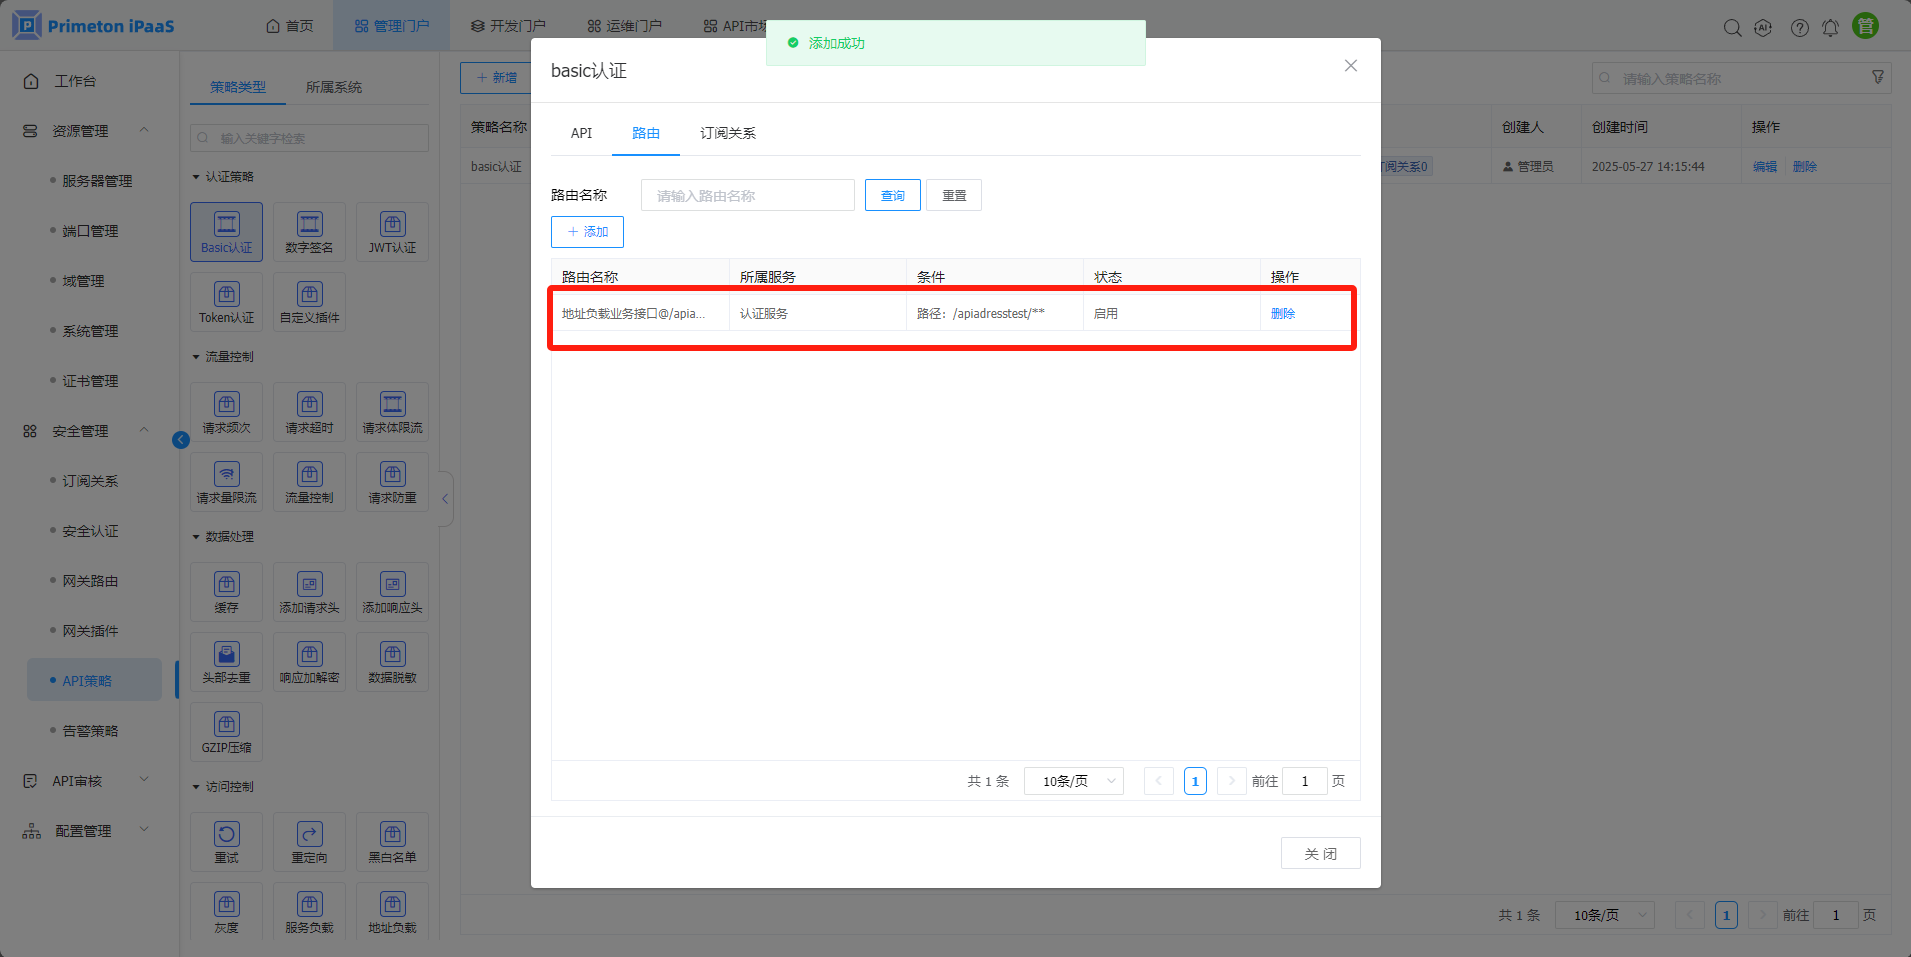This screenshot has height=957, width=1911.
Task: Pick the 请求频次 flow control icon
Action: pos(226,411)
